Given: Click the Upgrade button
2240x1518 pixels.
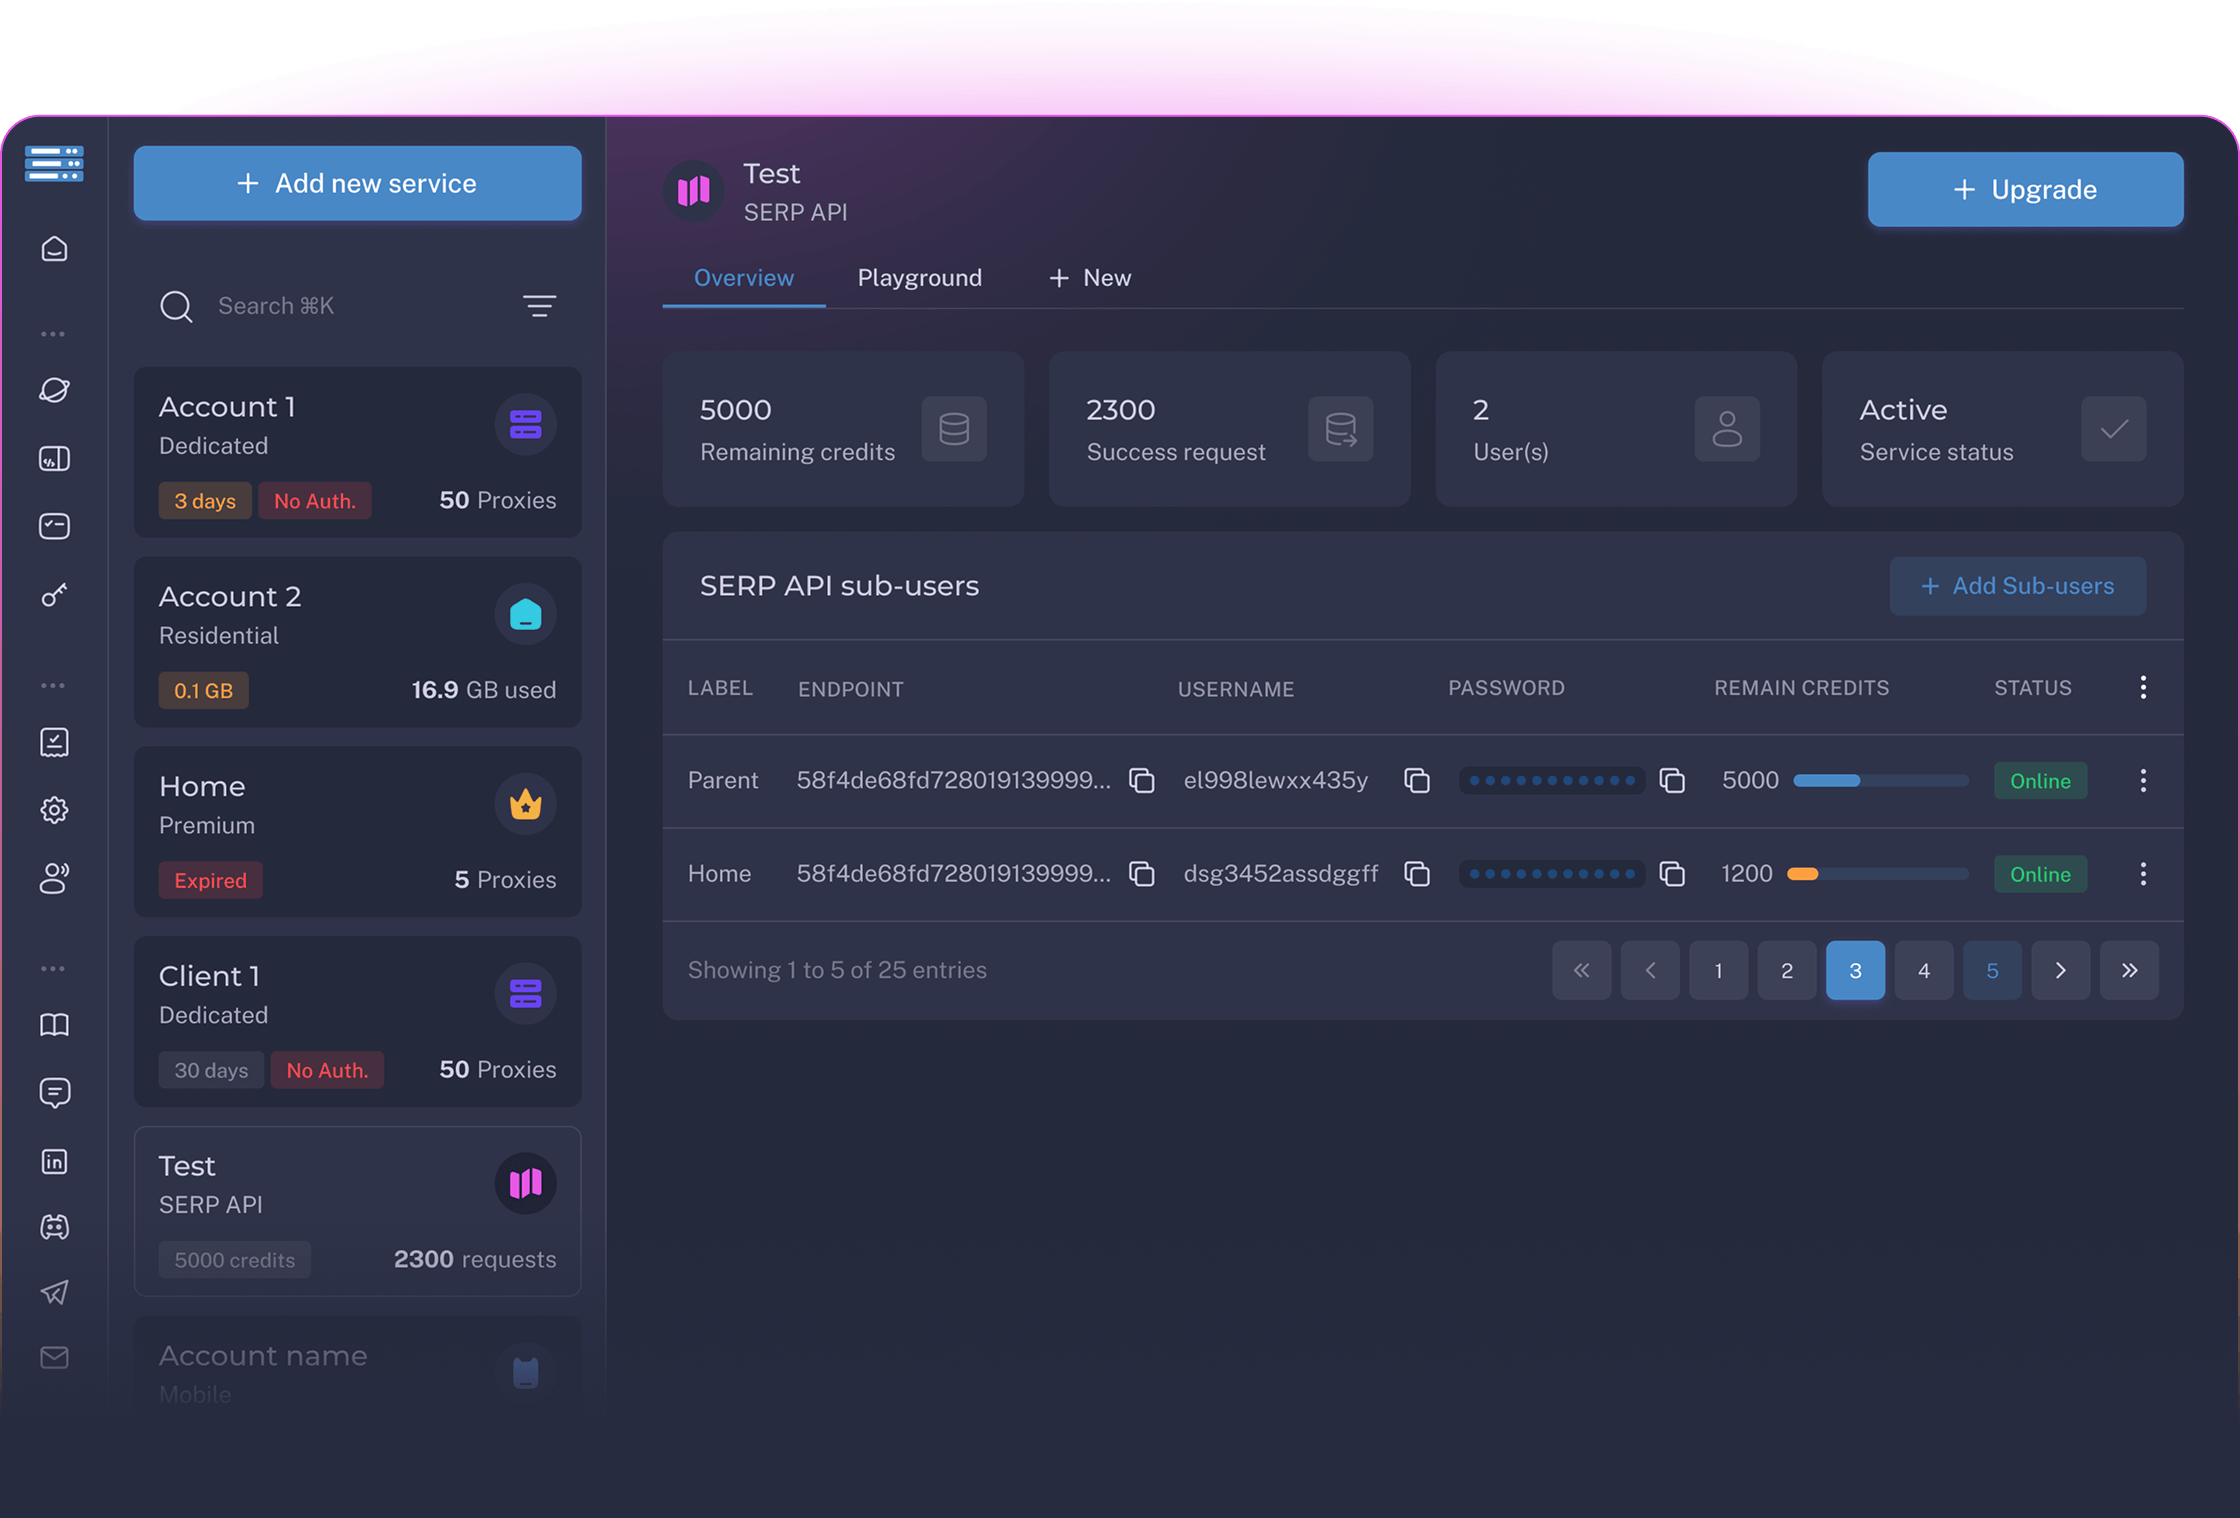Looking at the screenshot, I should coord(2024,189).
